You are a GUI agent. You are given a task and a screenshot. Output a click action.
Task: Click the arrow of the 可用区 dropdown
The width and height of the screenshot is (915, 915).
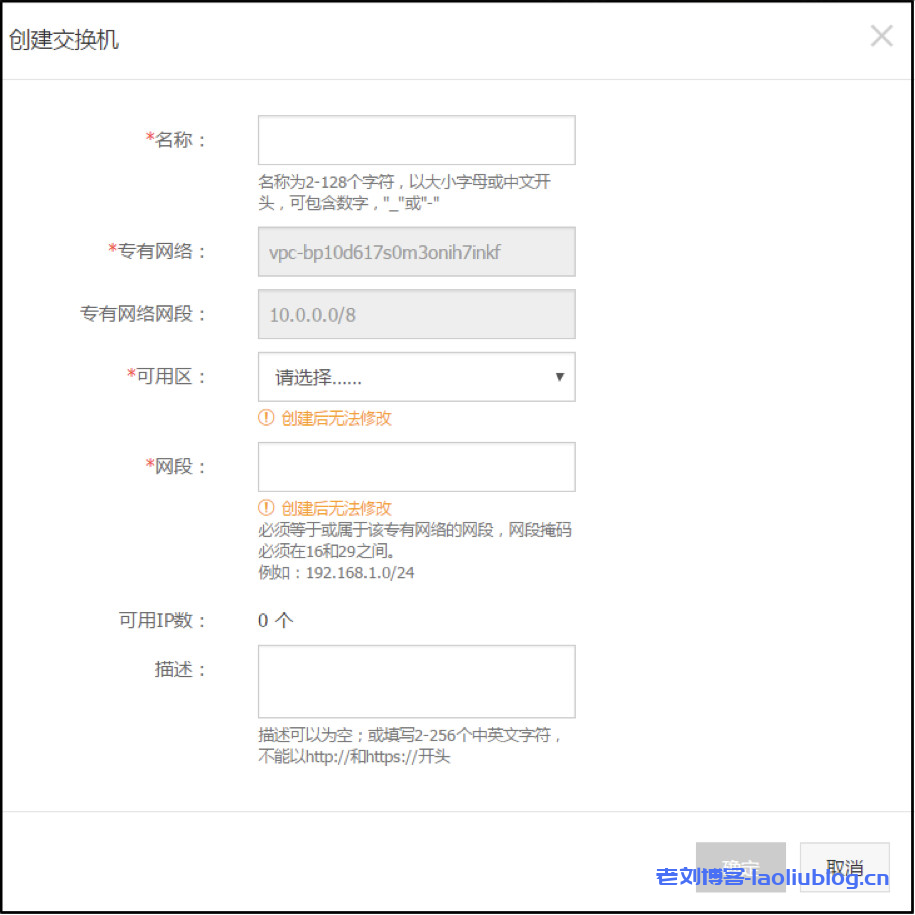click(x=559, y=377)
